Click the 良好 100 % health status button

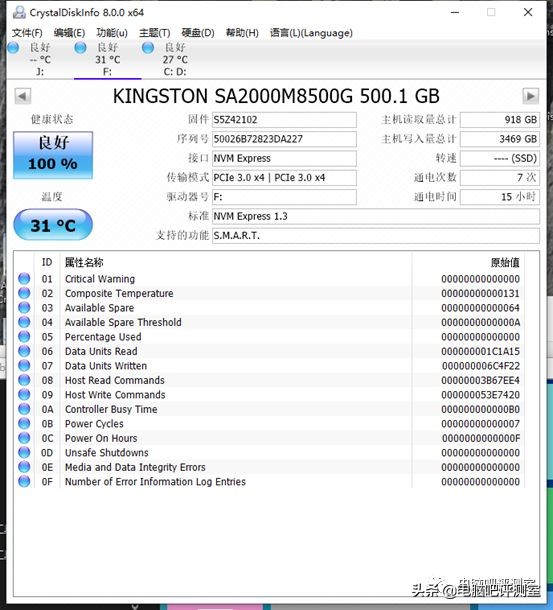pyautogui.click(x=53, y=155)
